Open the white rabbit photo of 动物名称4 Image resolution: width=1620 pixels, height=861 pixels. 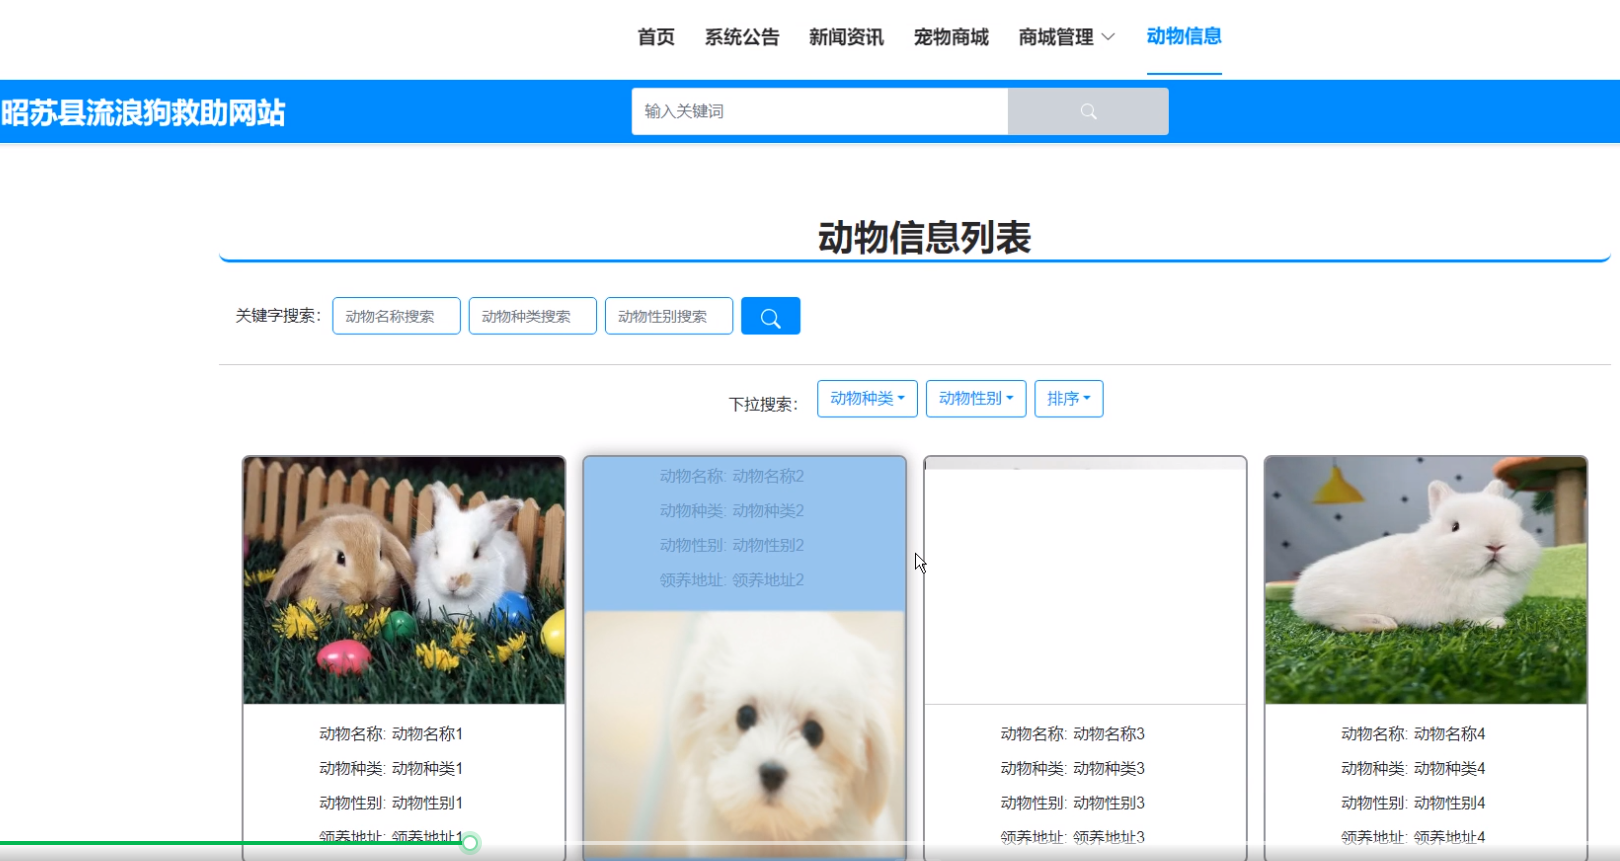1426,580
